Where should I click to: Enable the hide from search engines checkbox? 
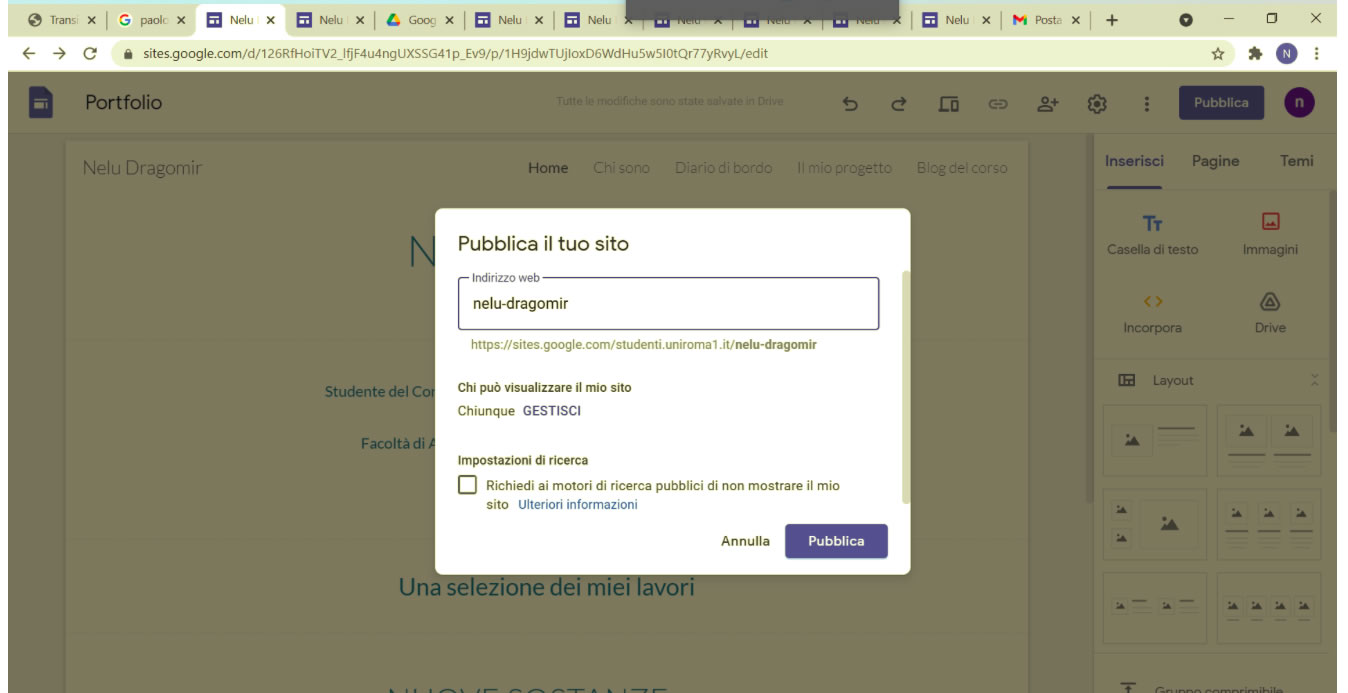(x=468, y=485)
